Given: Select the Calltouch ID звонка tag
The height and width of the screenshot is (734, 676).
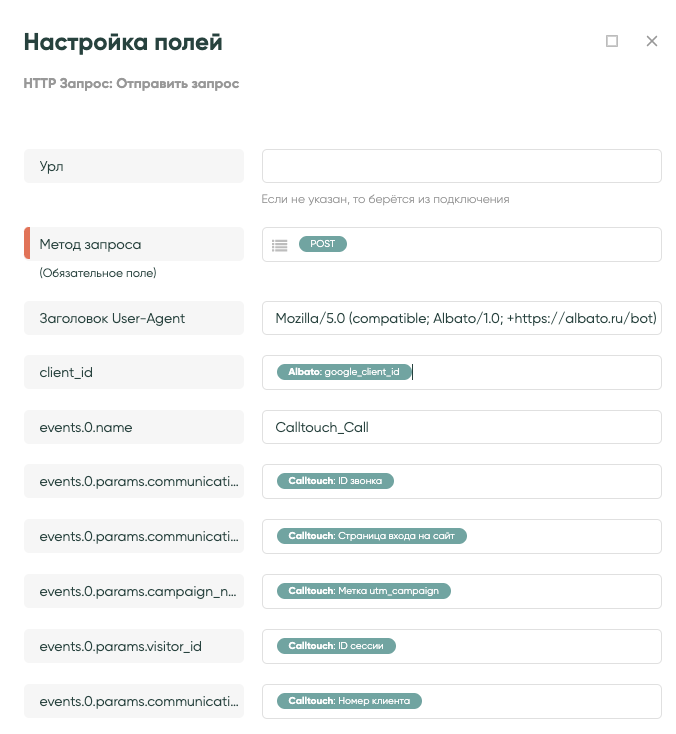Looking at the screenshot, I should click(335, 481).
